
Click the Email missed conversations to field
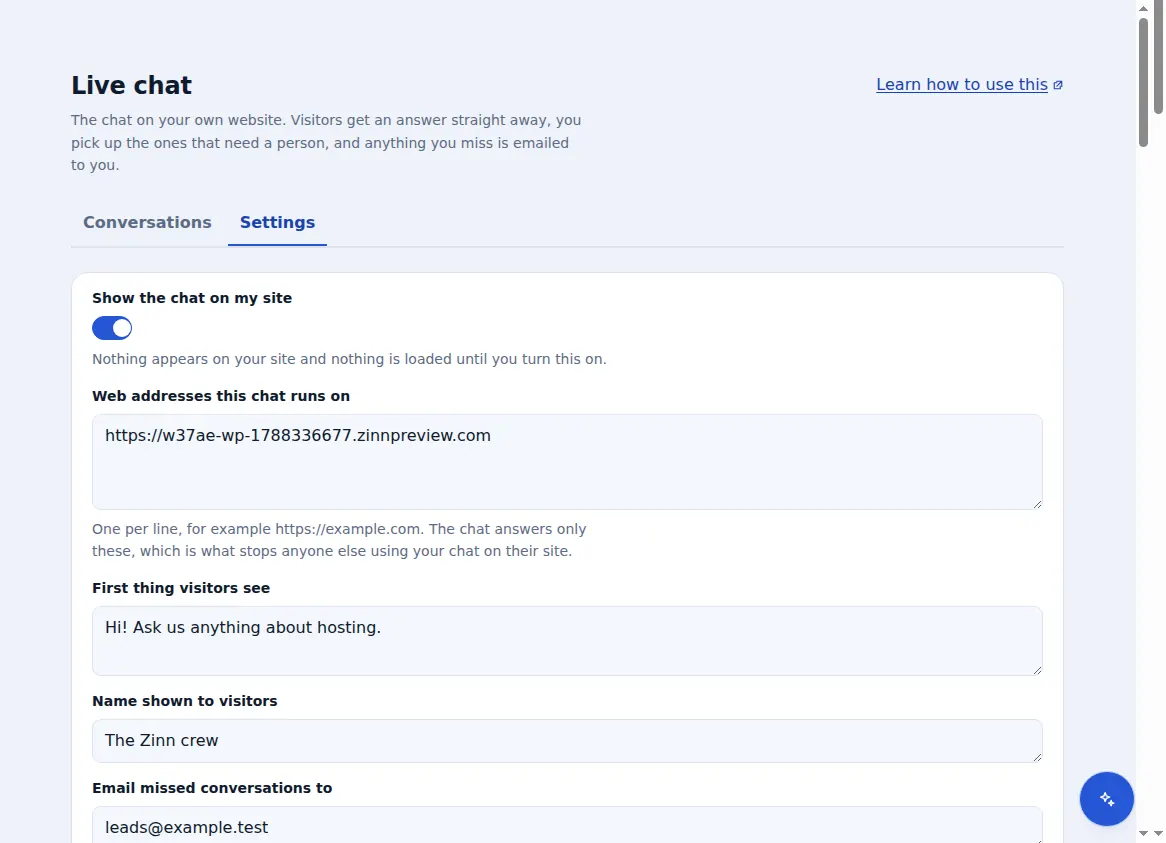[x=567, y=825]
